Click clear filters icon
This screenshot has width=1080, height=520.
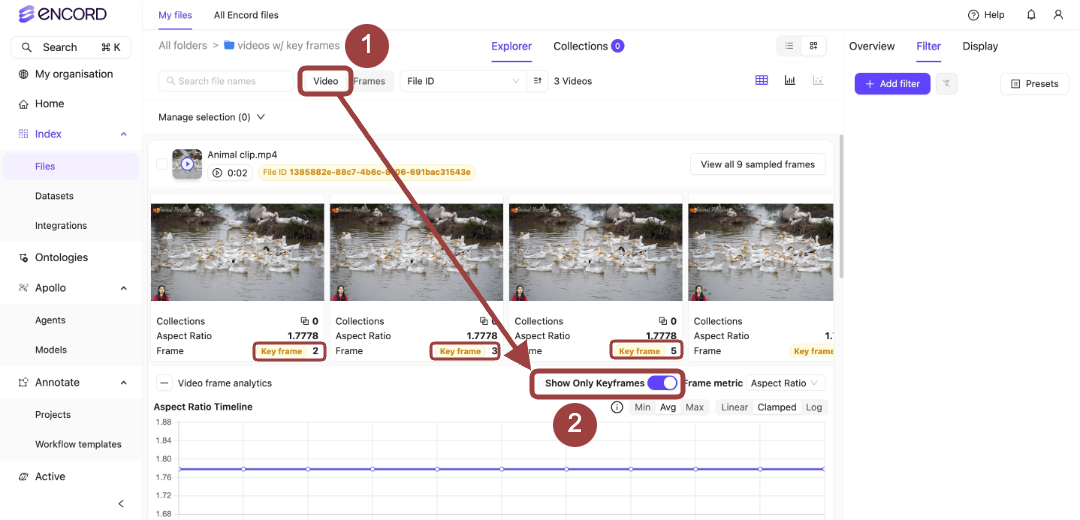point(947,83)
